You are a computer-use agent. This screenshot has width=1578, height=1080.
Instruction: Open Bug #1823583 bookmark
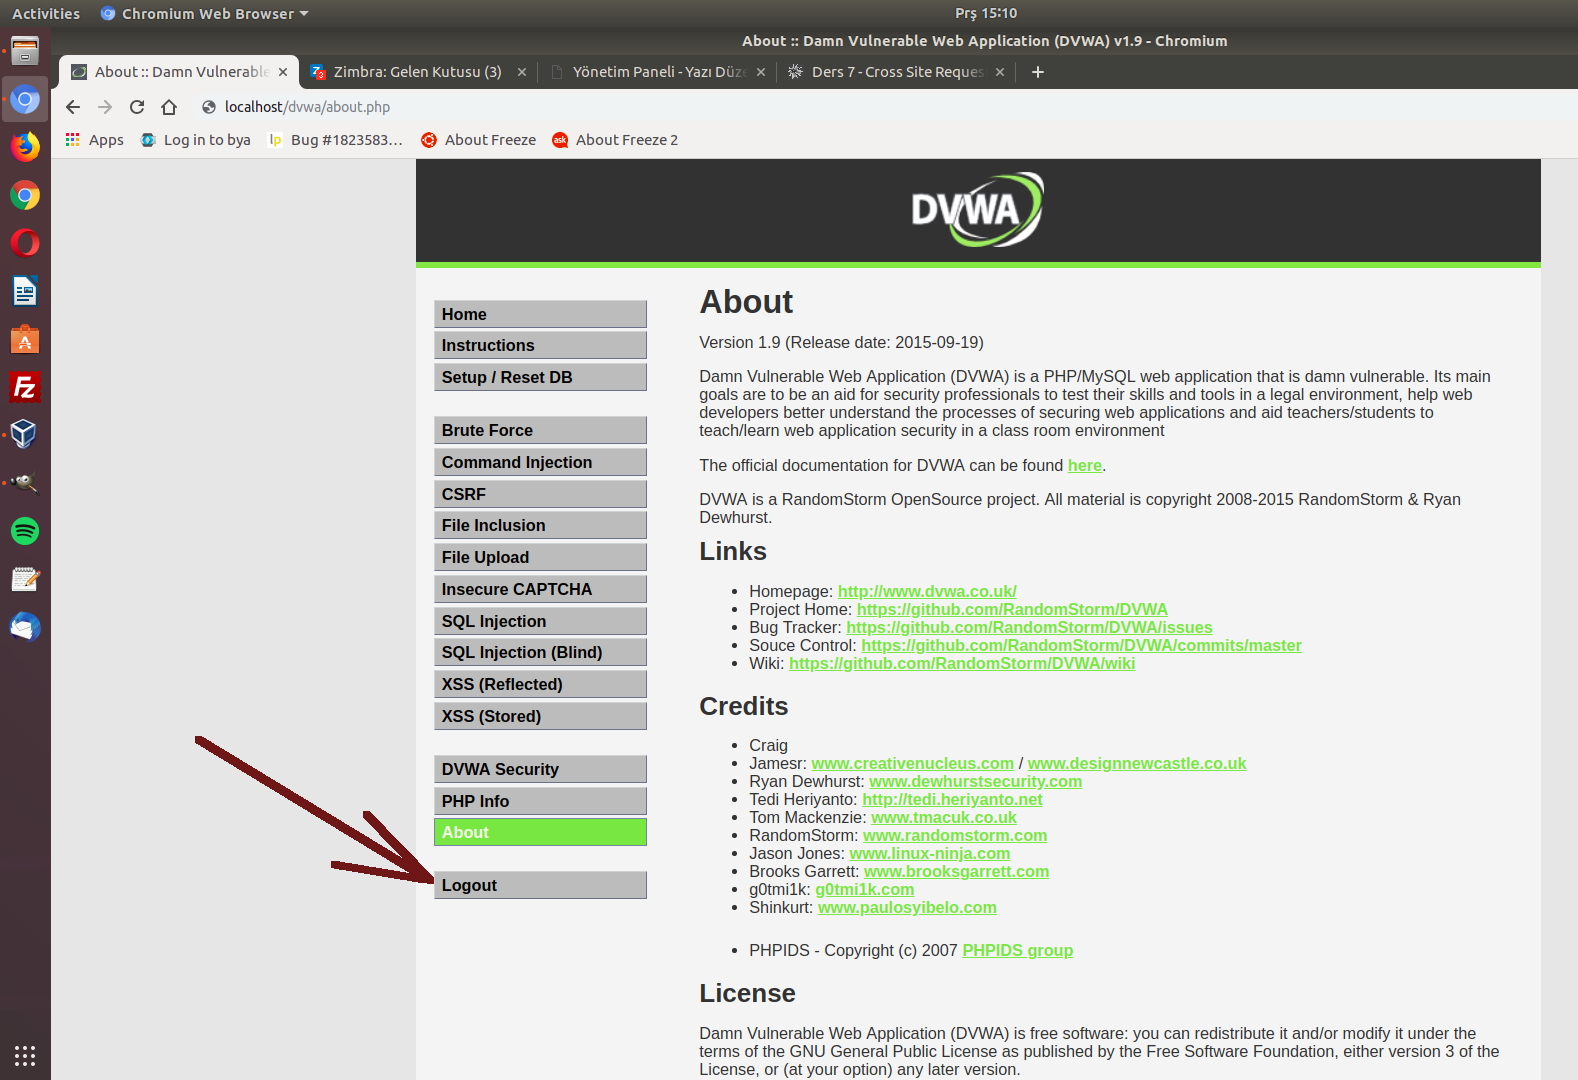pos(335,140)
